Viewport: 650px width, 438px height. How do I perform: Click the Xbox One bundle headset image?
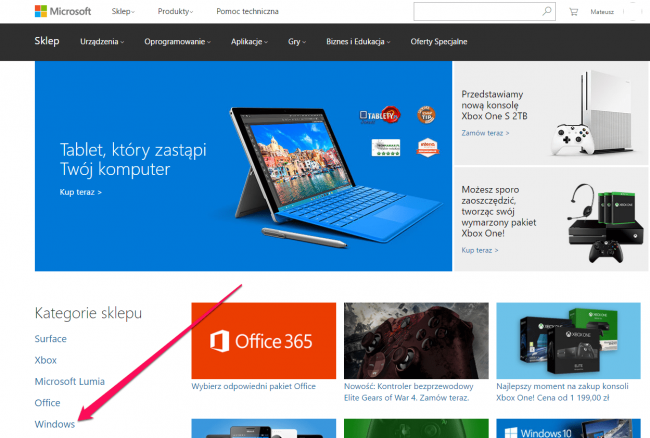point(604,223)
